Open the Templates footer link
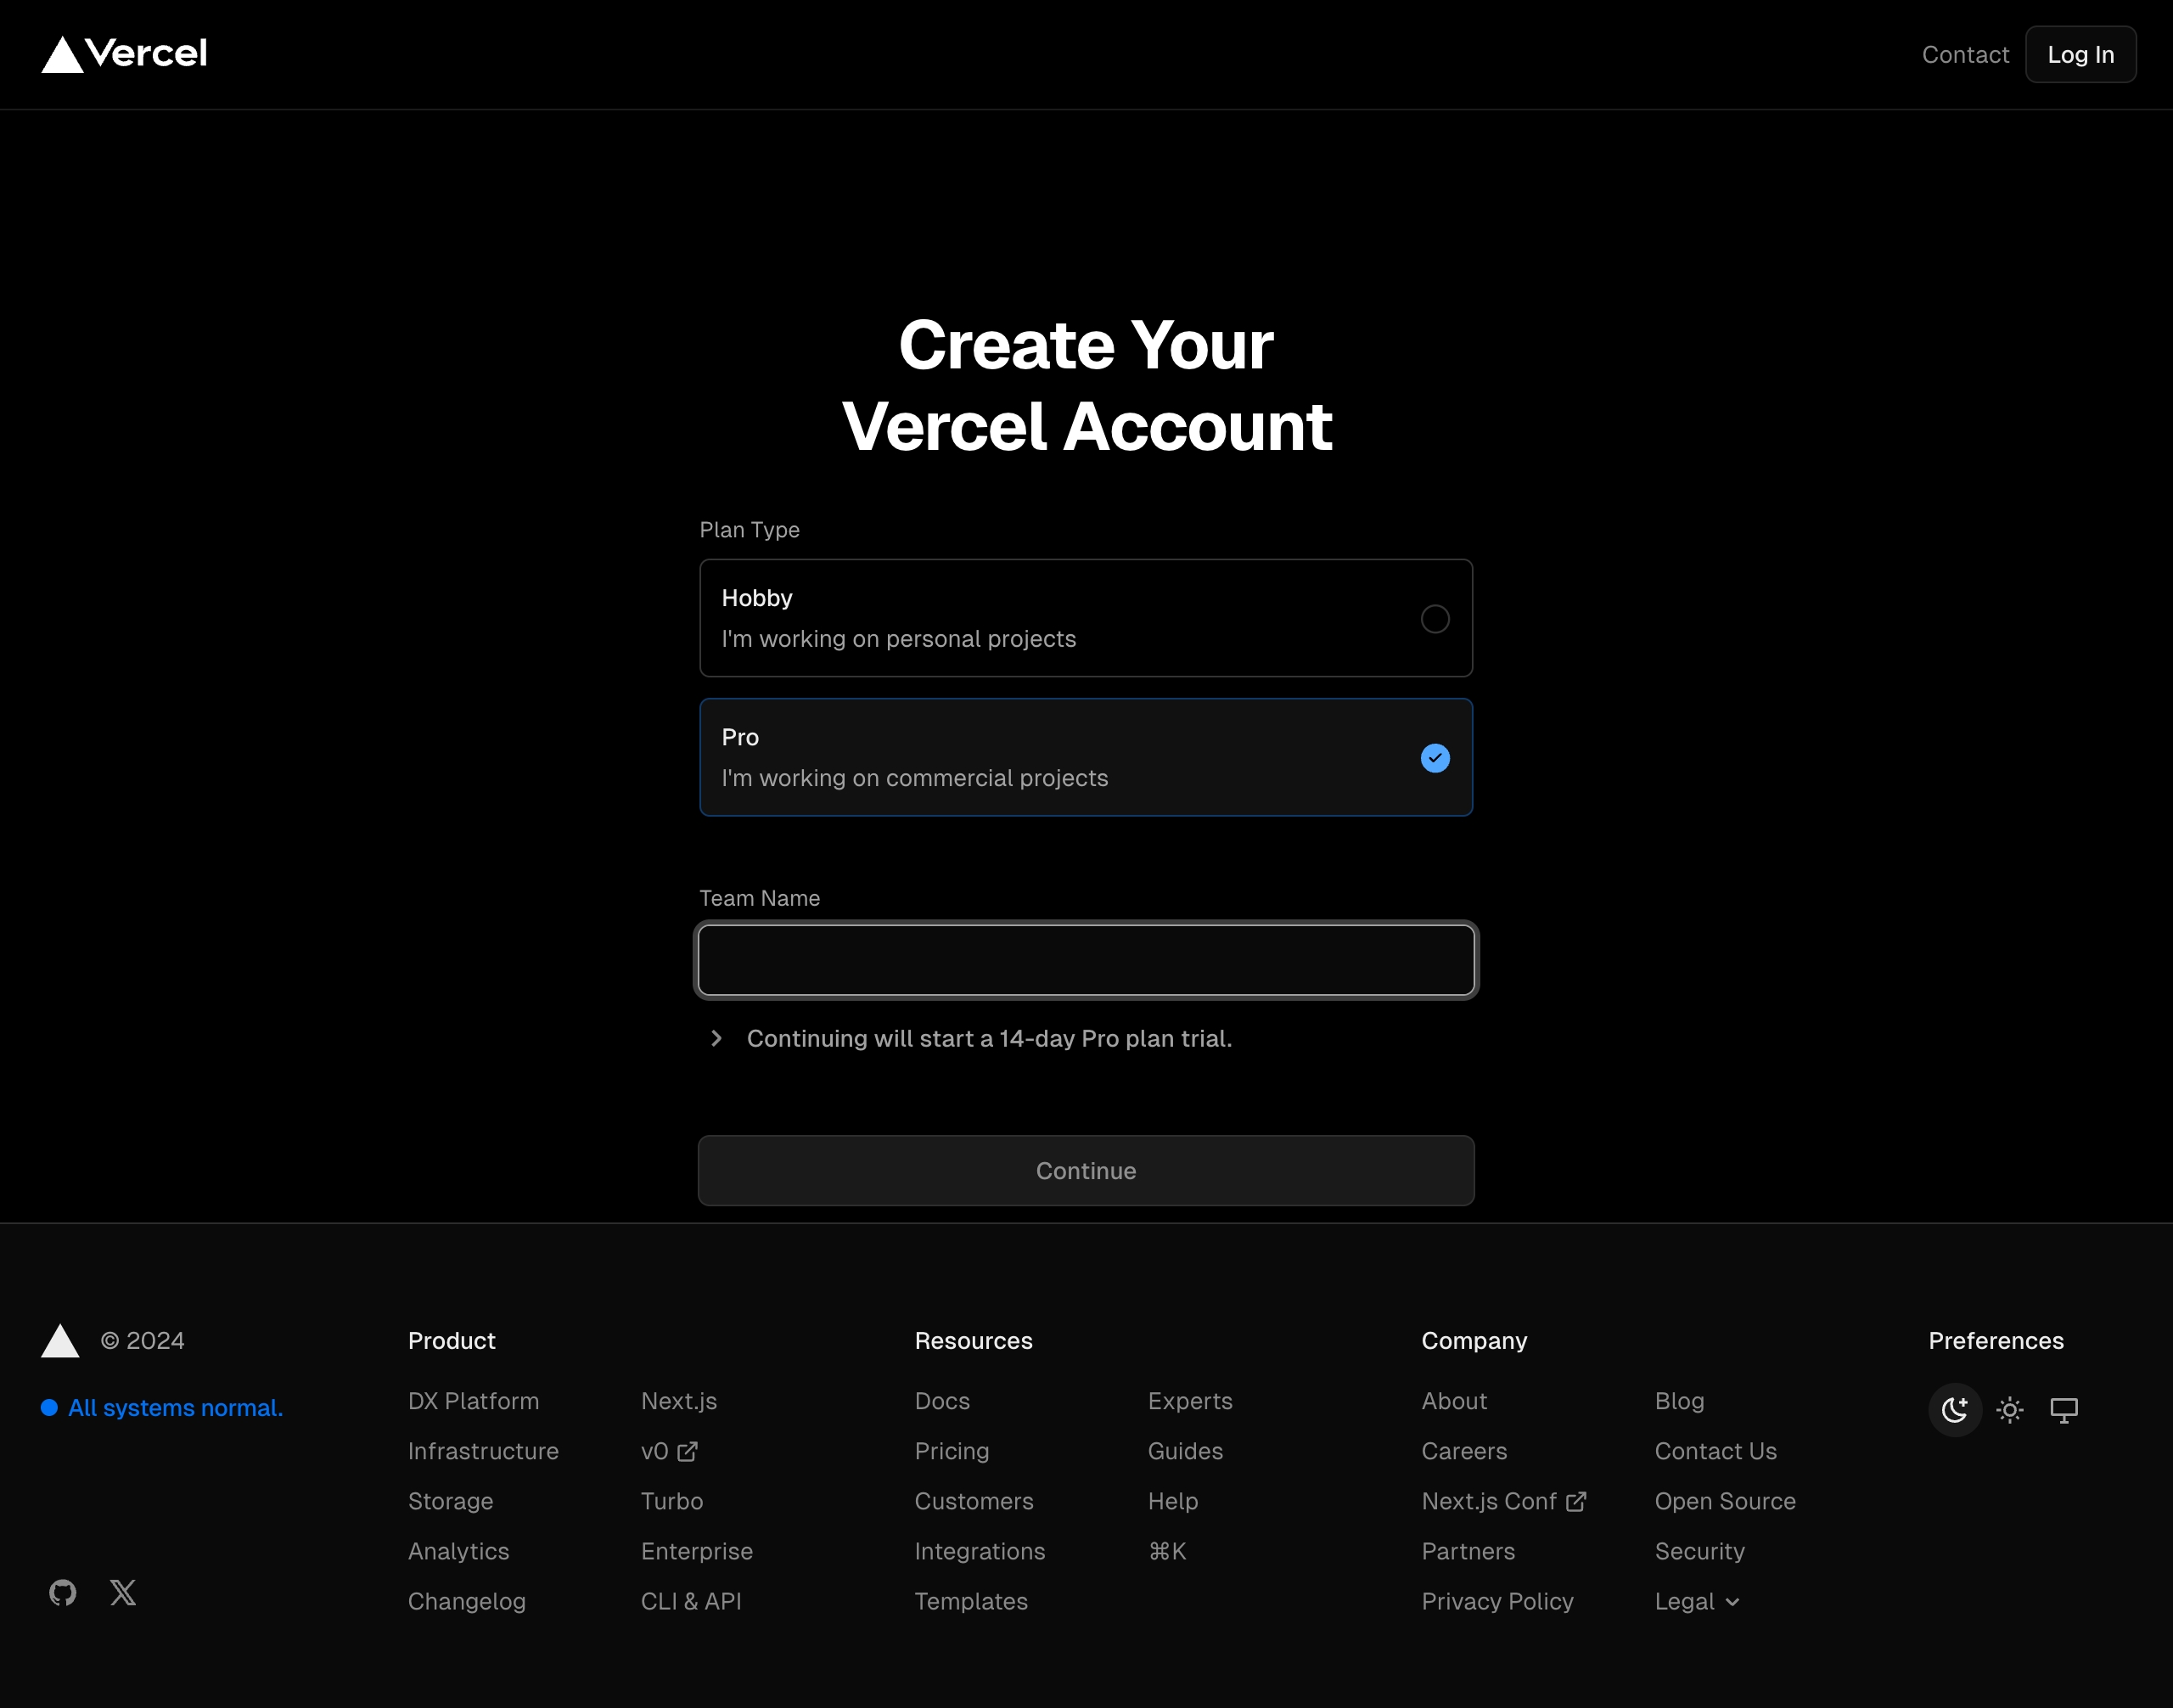Viewport: 2173px width, 1708px height. click(x=971, y=1601)
